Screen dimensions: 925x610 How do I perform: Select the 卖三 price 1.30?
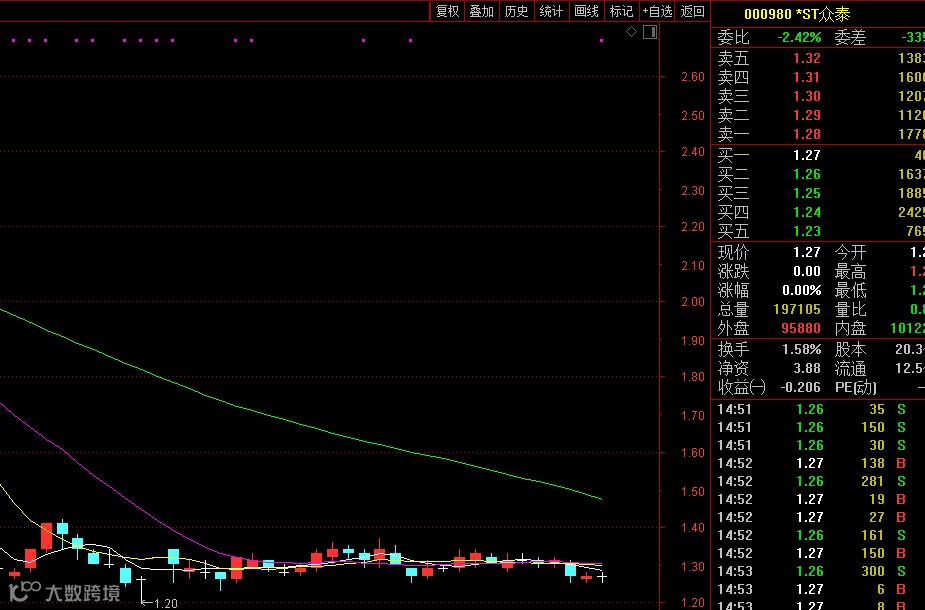click(806, 96)
